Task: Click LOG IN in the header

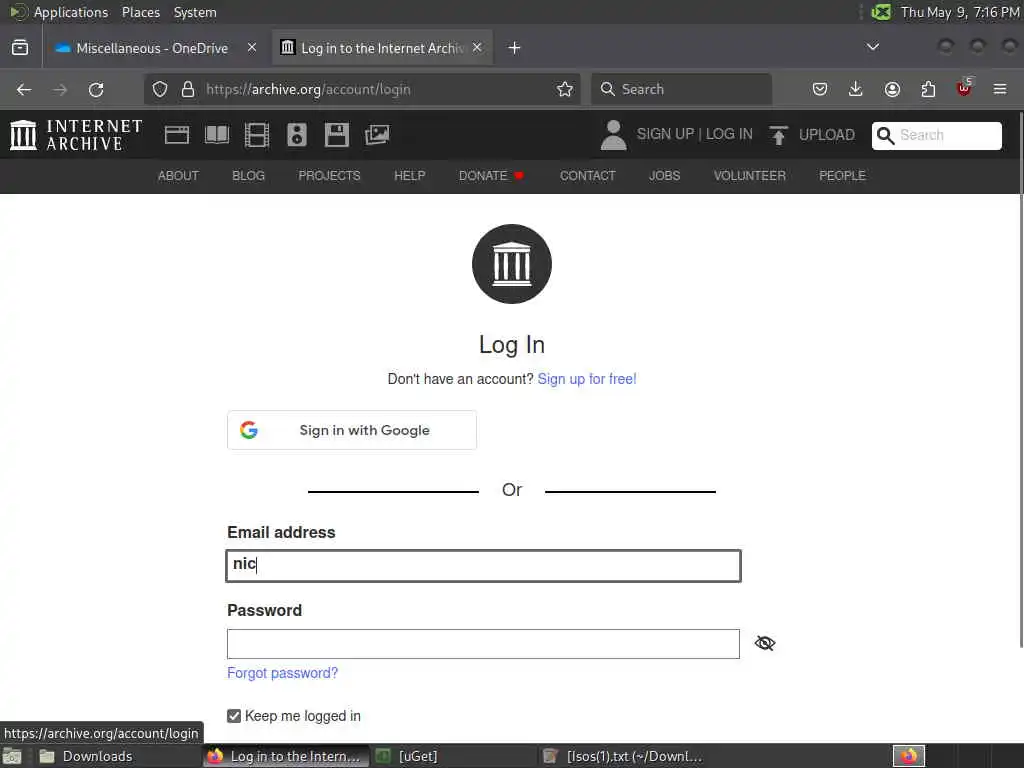Action: (729, 134)
